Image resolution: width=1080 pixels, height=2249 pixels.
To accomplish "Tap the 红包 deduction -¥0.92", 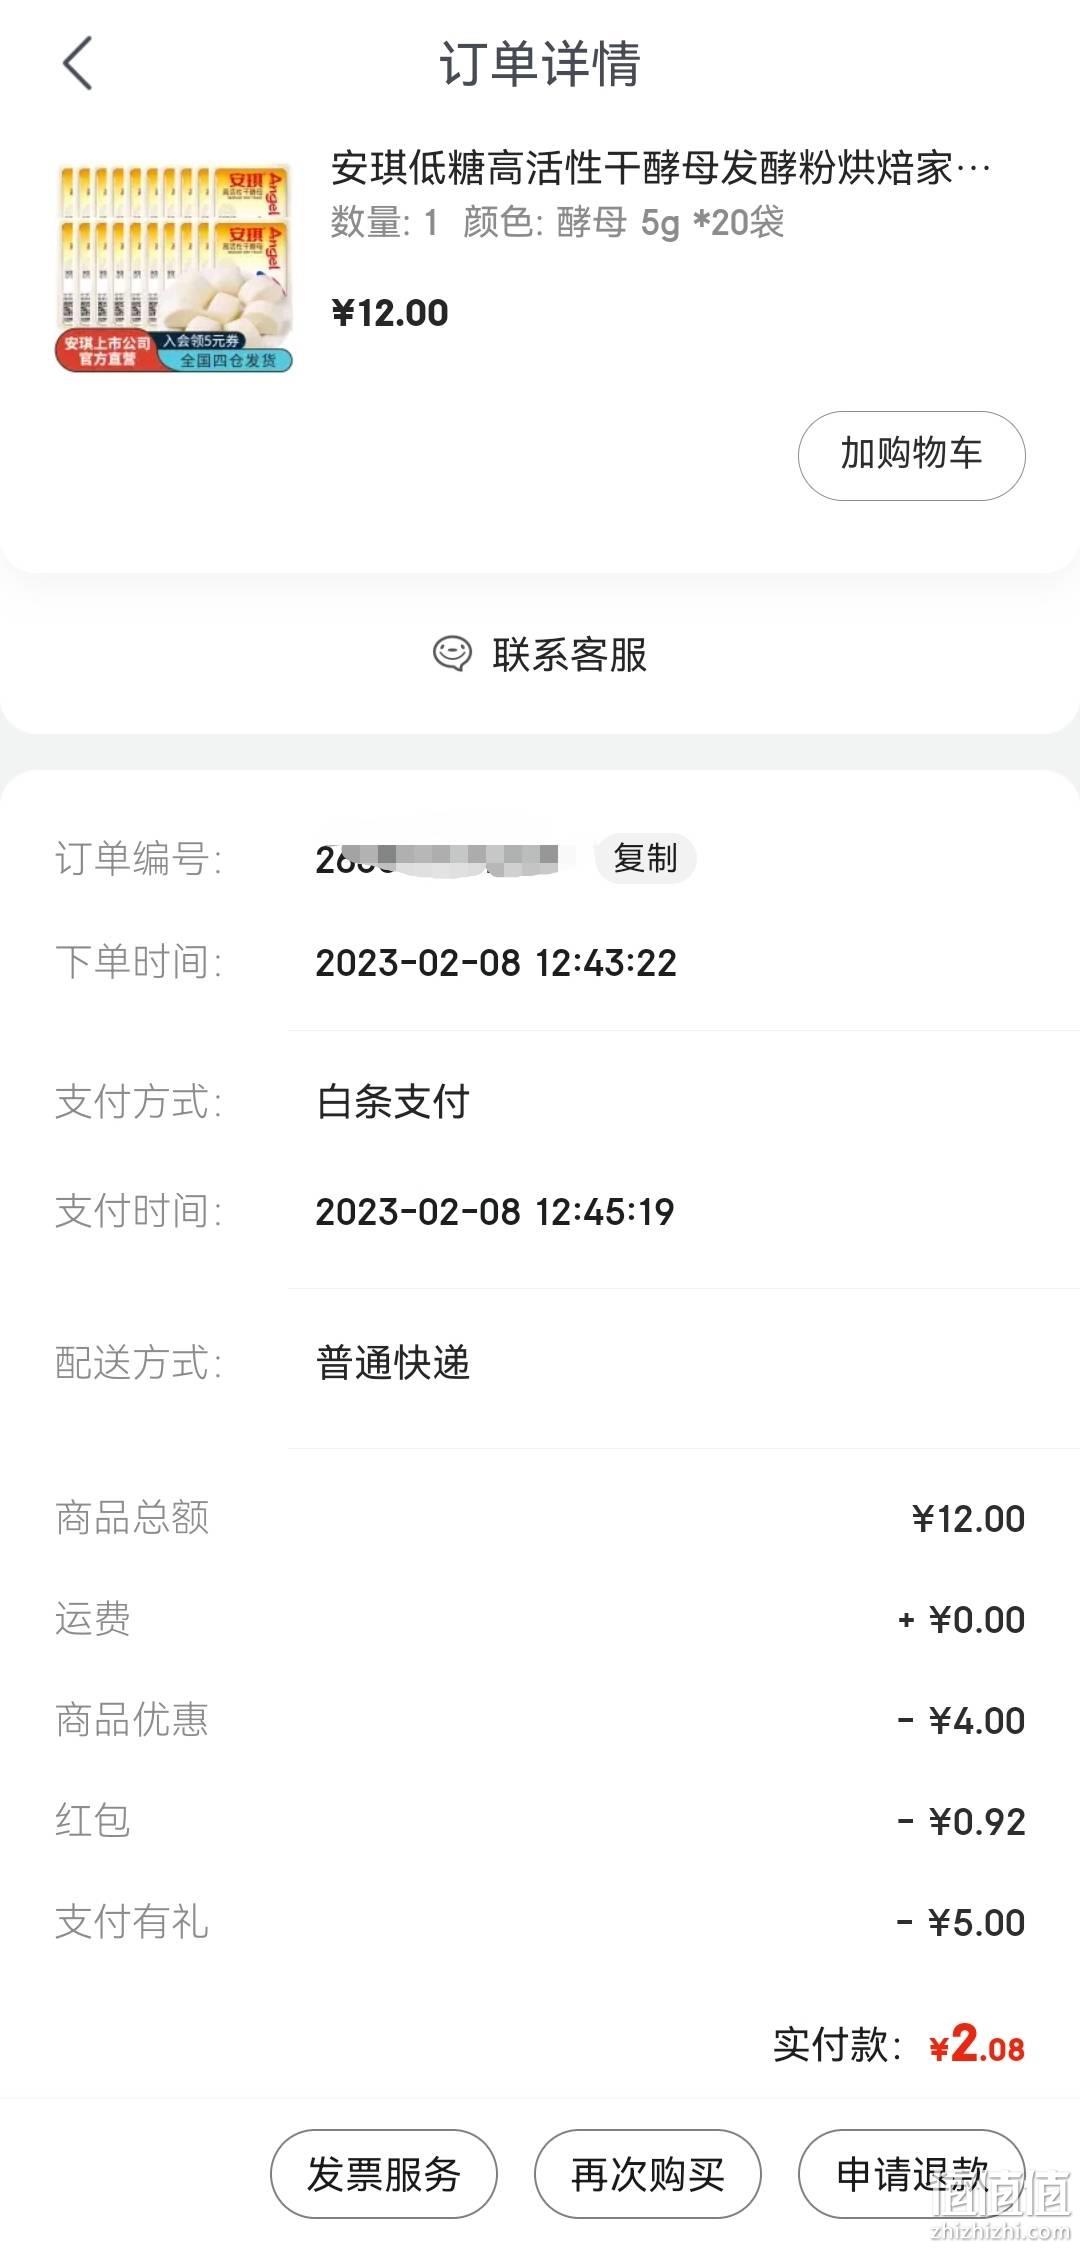I will 961,1821.
